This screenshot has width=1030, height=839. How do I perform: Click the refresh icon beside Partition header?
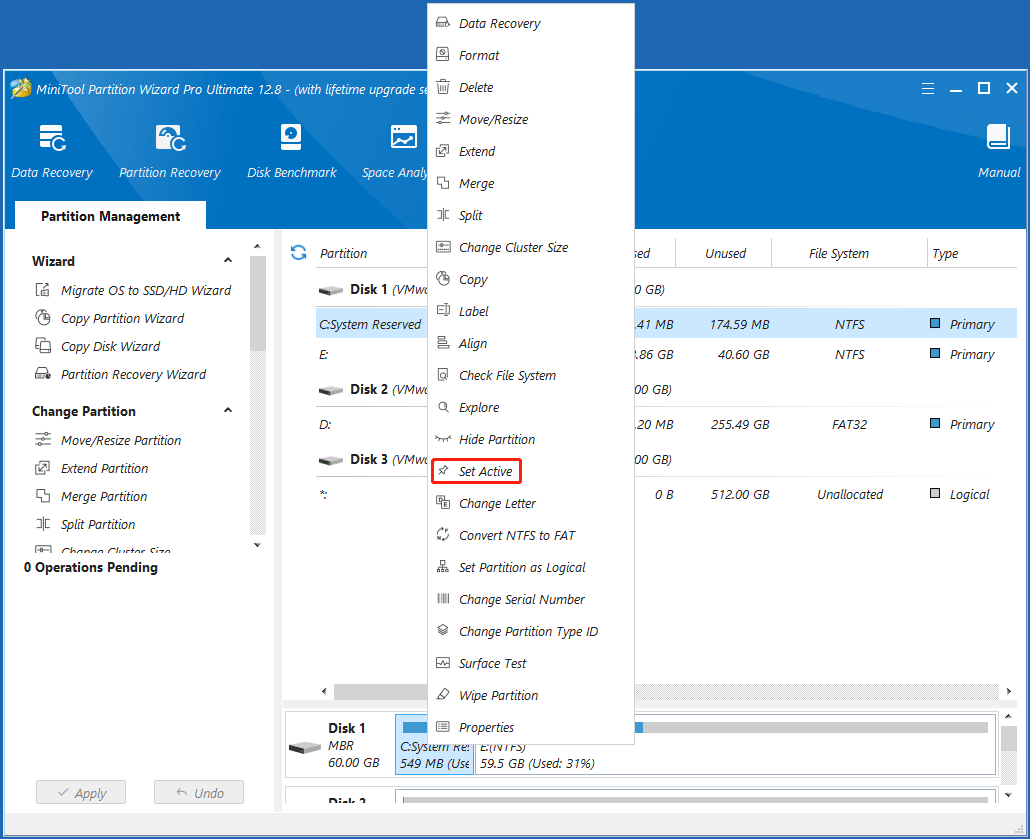click(298, 253)
